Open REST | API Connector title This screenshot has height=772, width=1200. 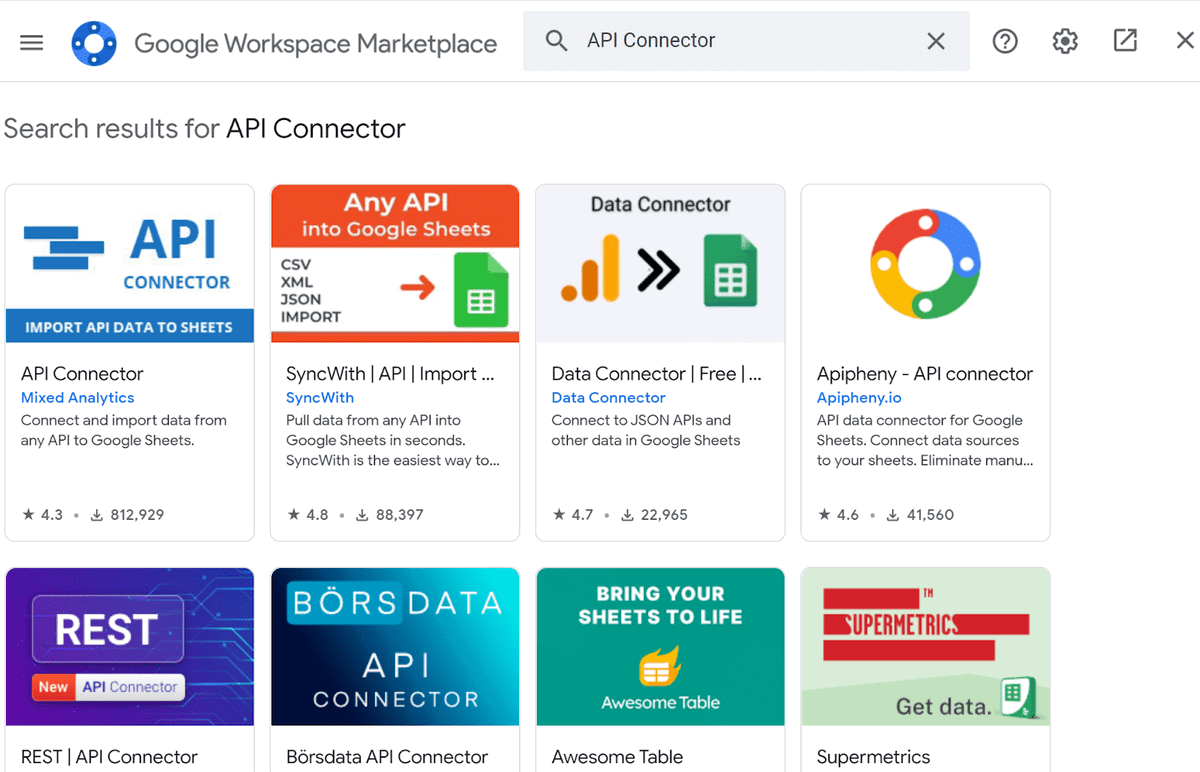pyautogui.click(x=109, y=757)
